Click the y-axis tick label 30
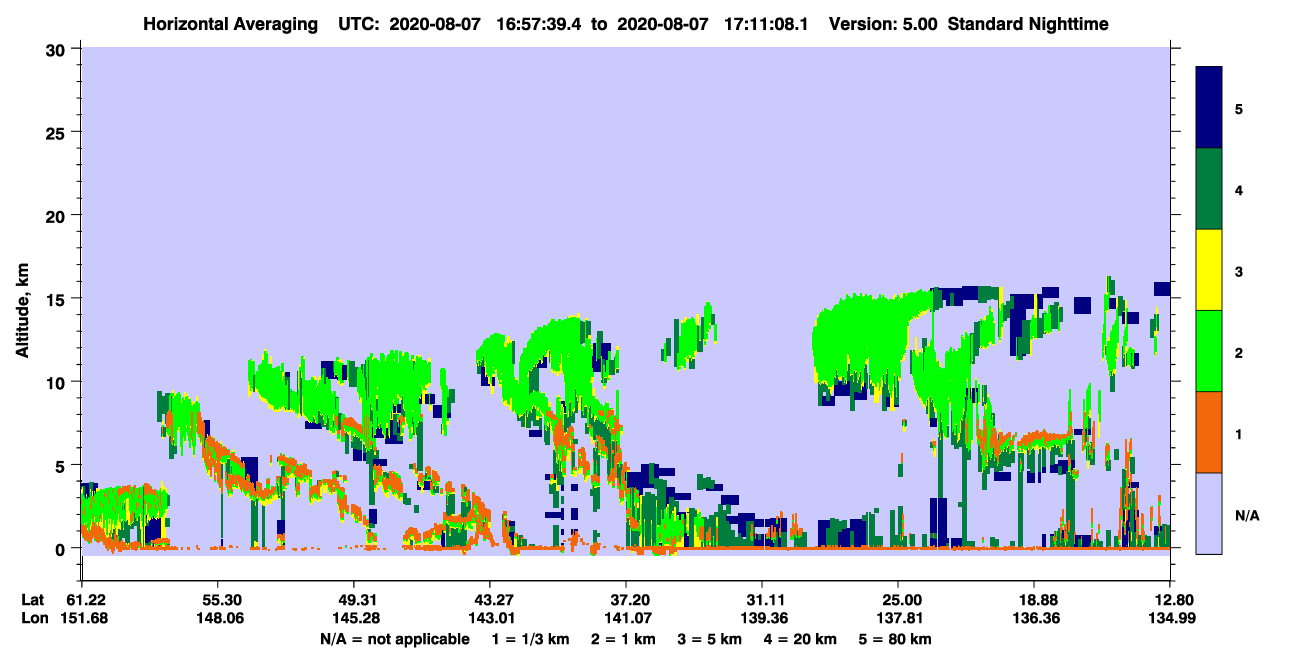1300x667 pixels. 55,49
